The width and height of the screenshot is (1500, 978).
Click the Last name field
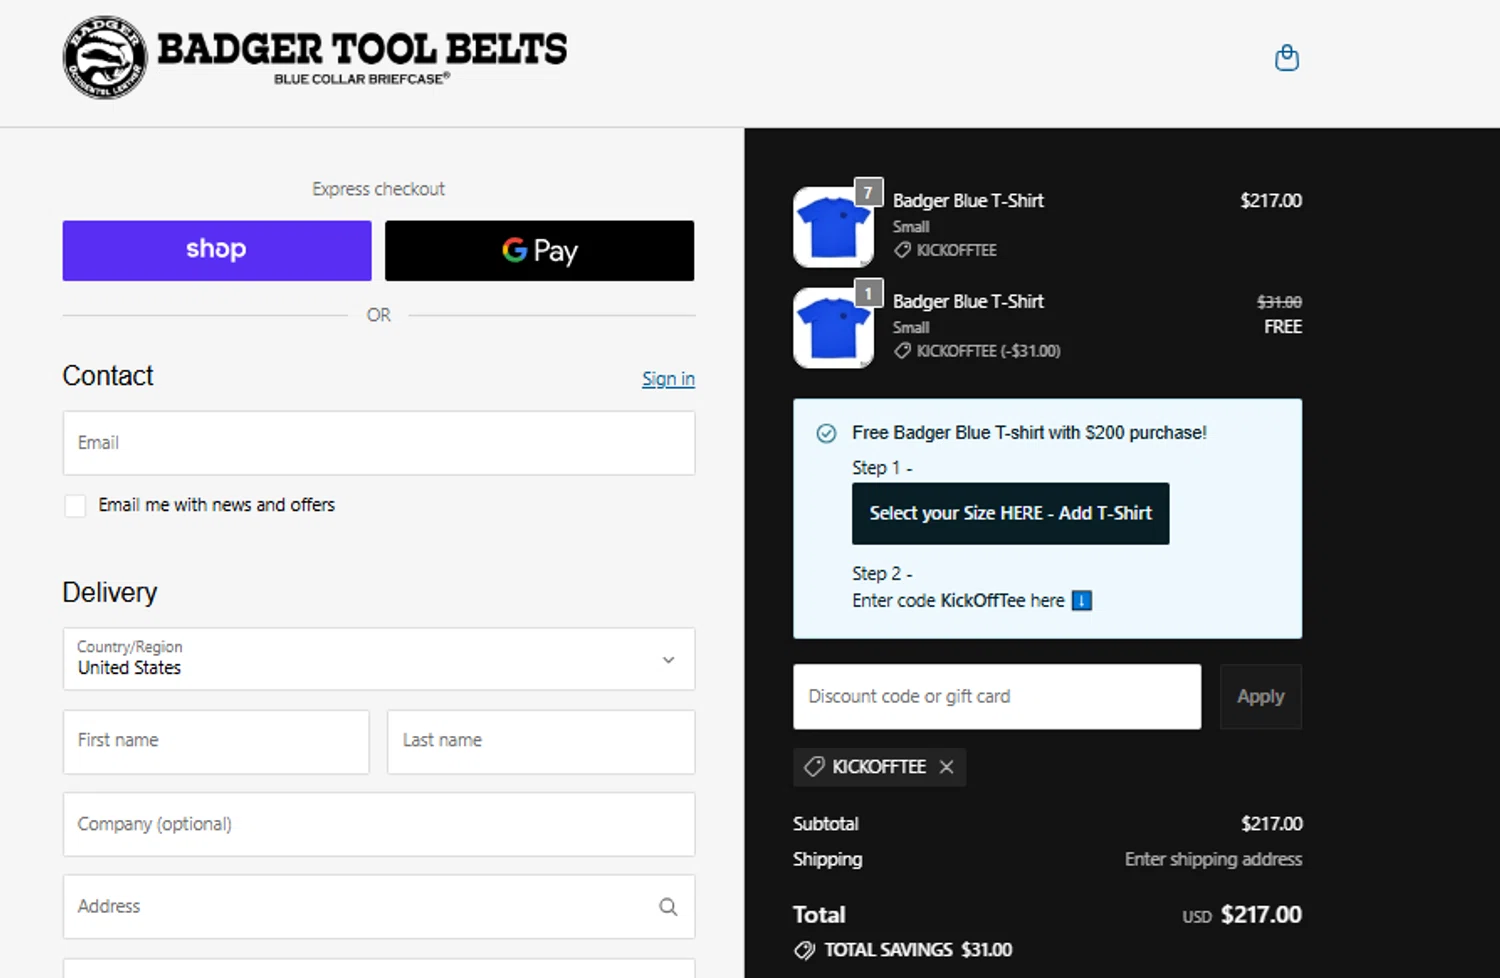[541, 741]
